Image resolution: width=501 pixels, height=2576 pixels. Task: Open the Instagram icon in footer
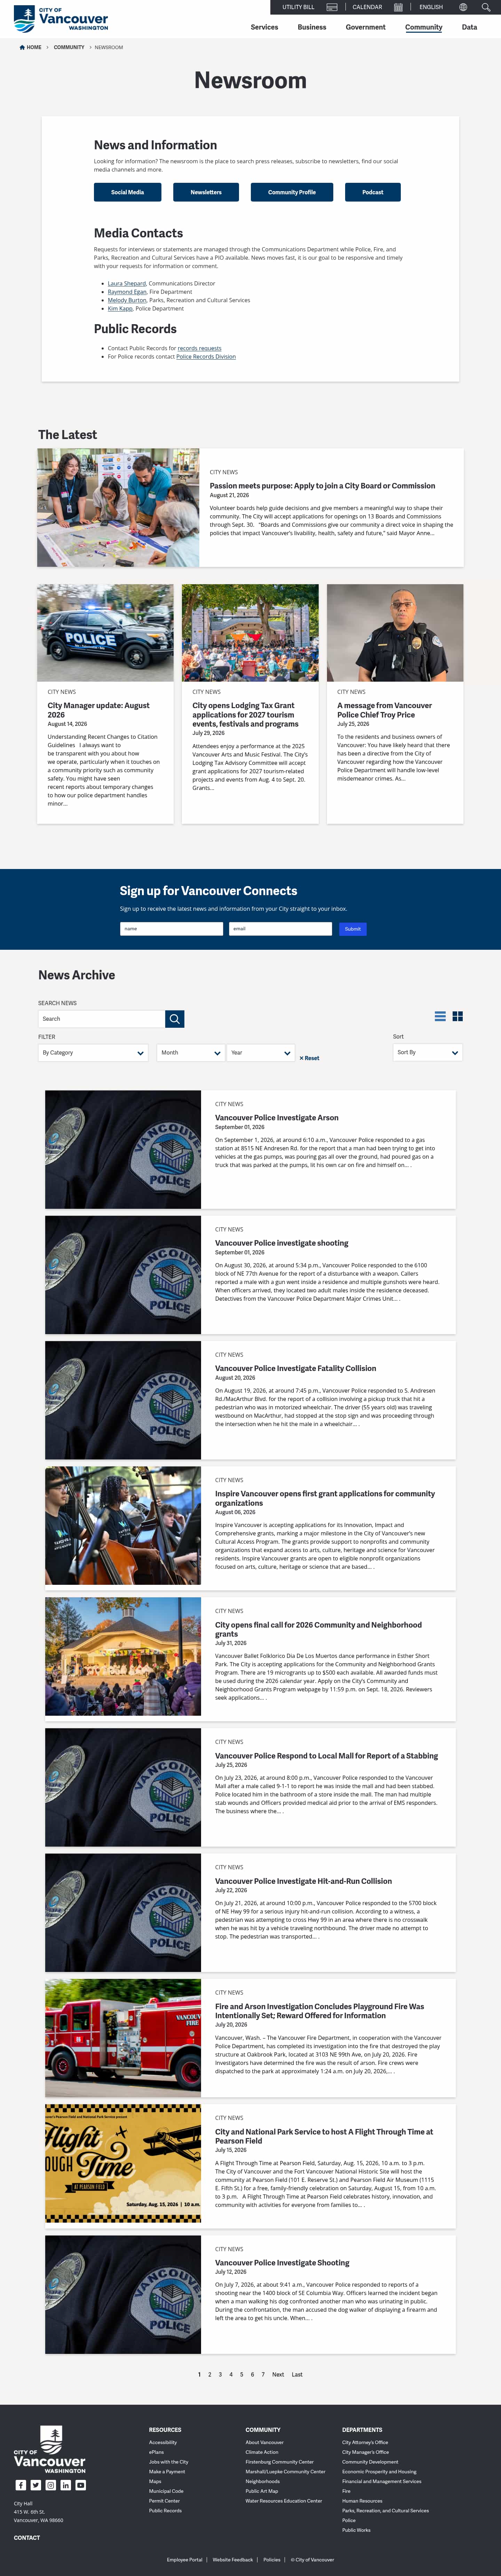[x=51, y=2485]
